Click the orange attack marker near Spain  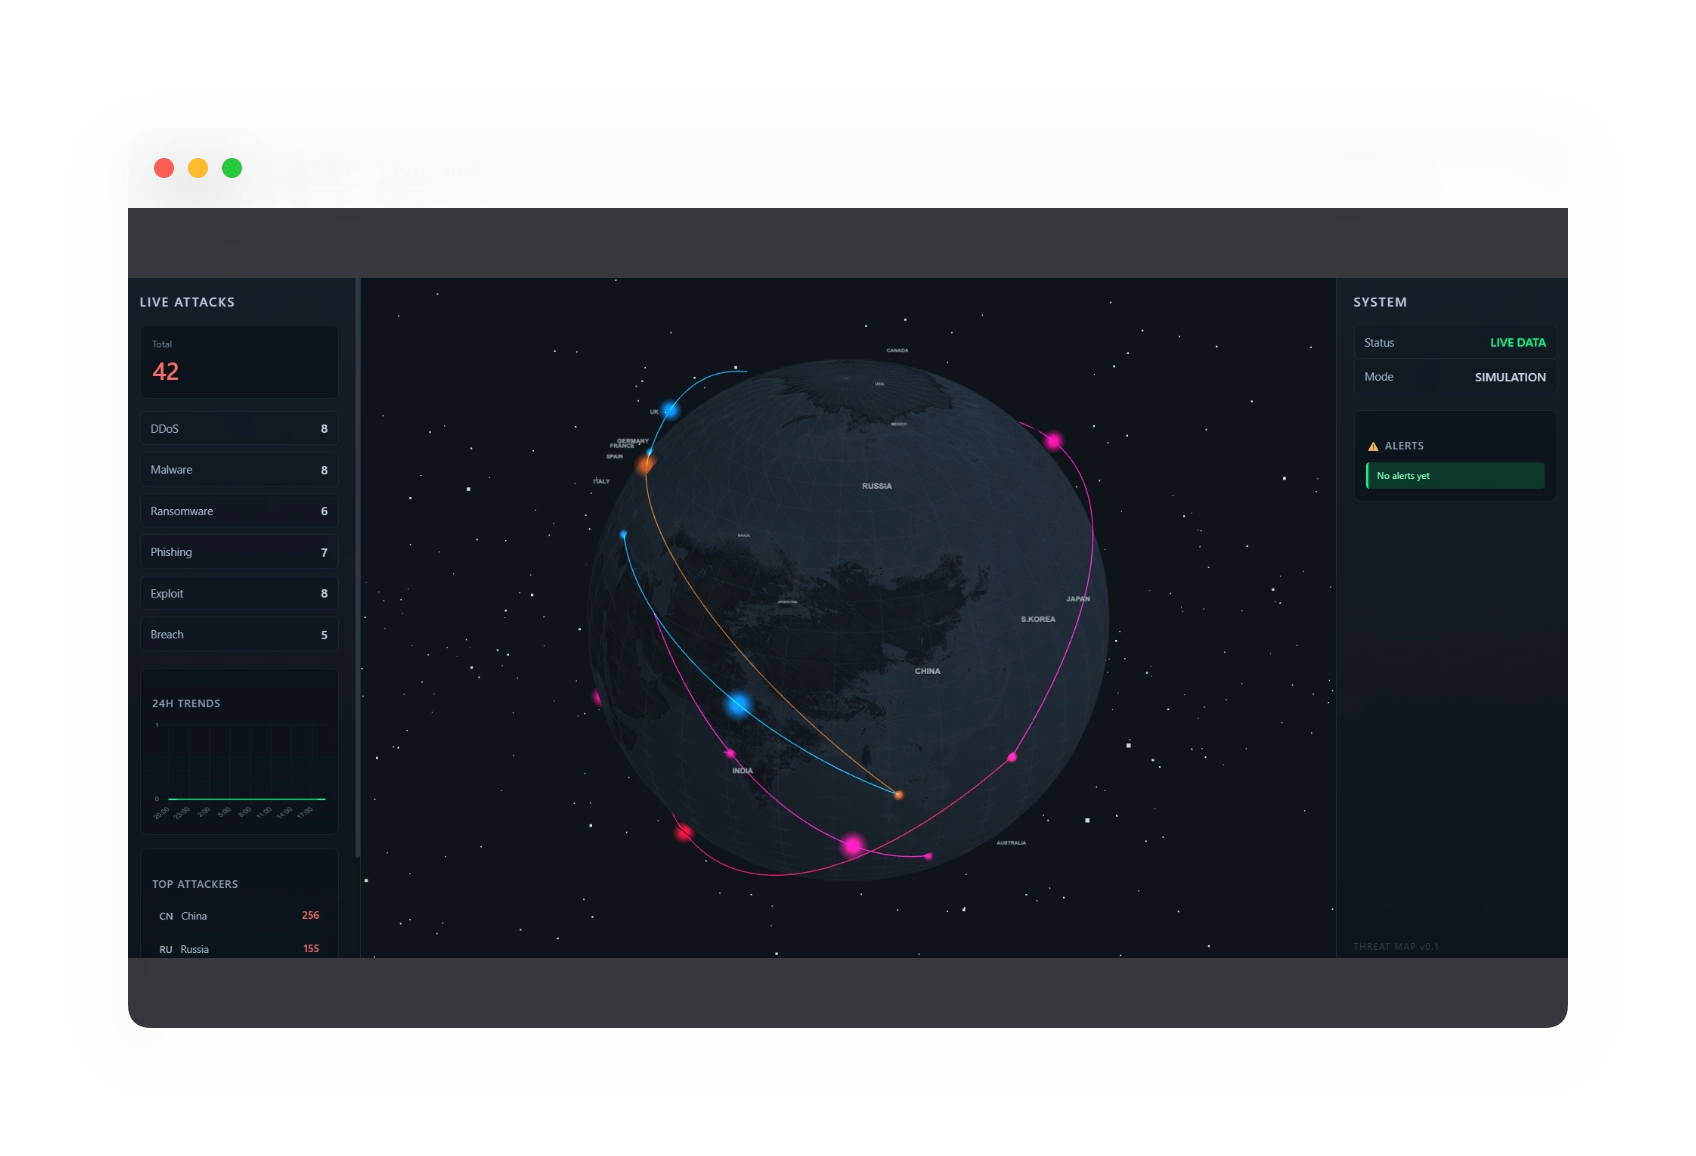tap(645, 463)
